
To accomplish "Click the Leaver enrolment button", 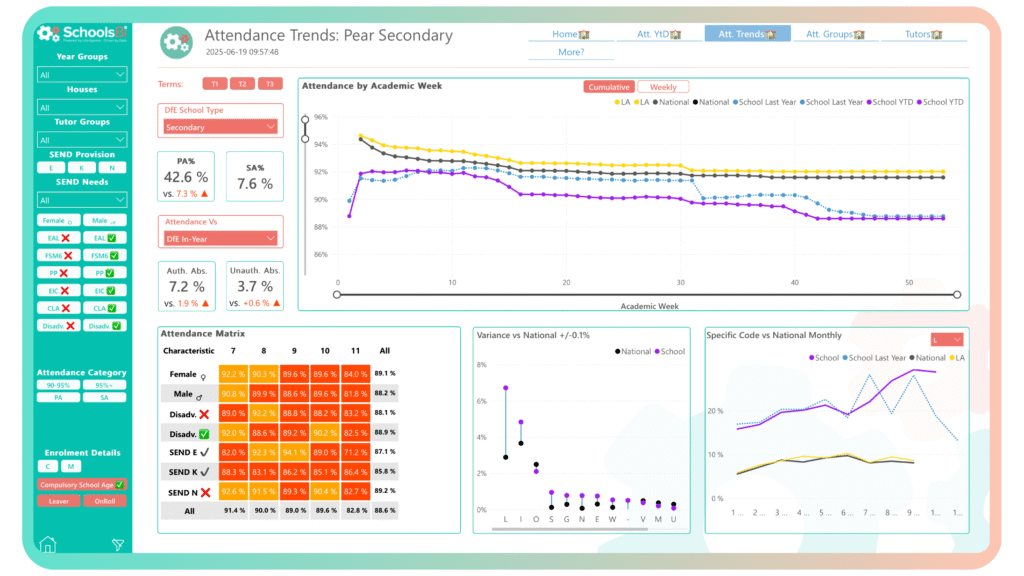I will tap(58, 501).
